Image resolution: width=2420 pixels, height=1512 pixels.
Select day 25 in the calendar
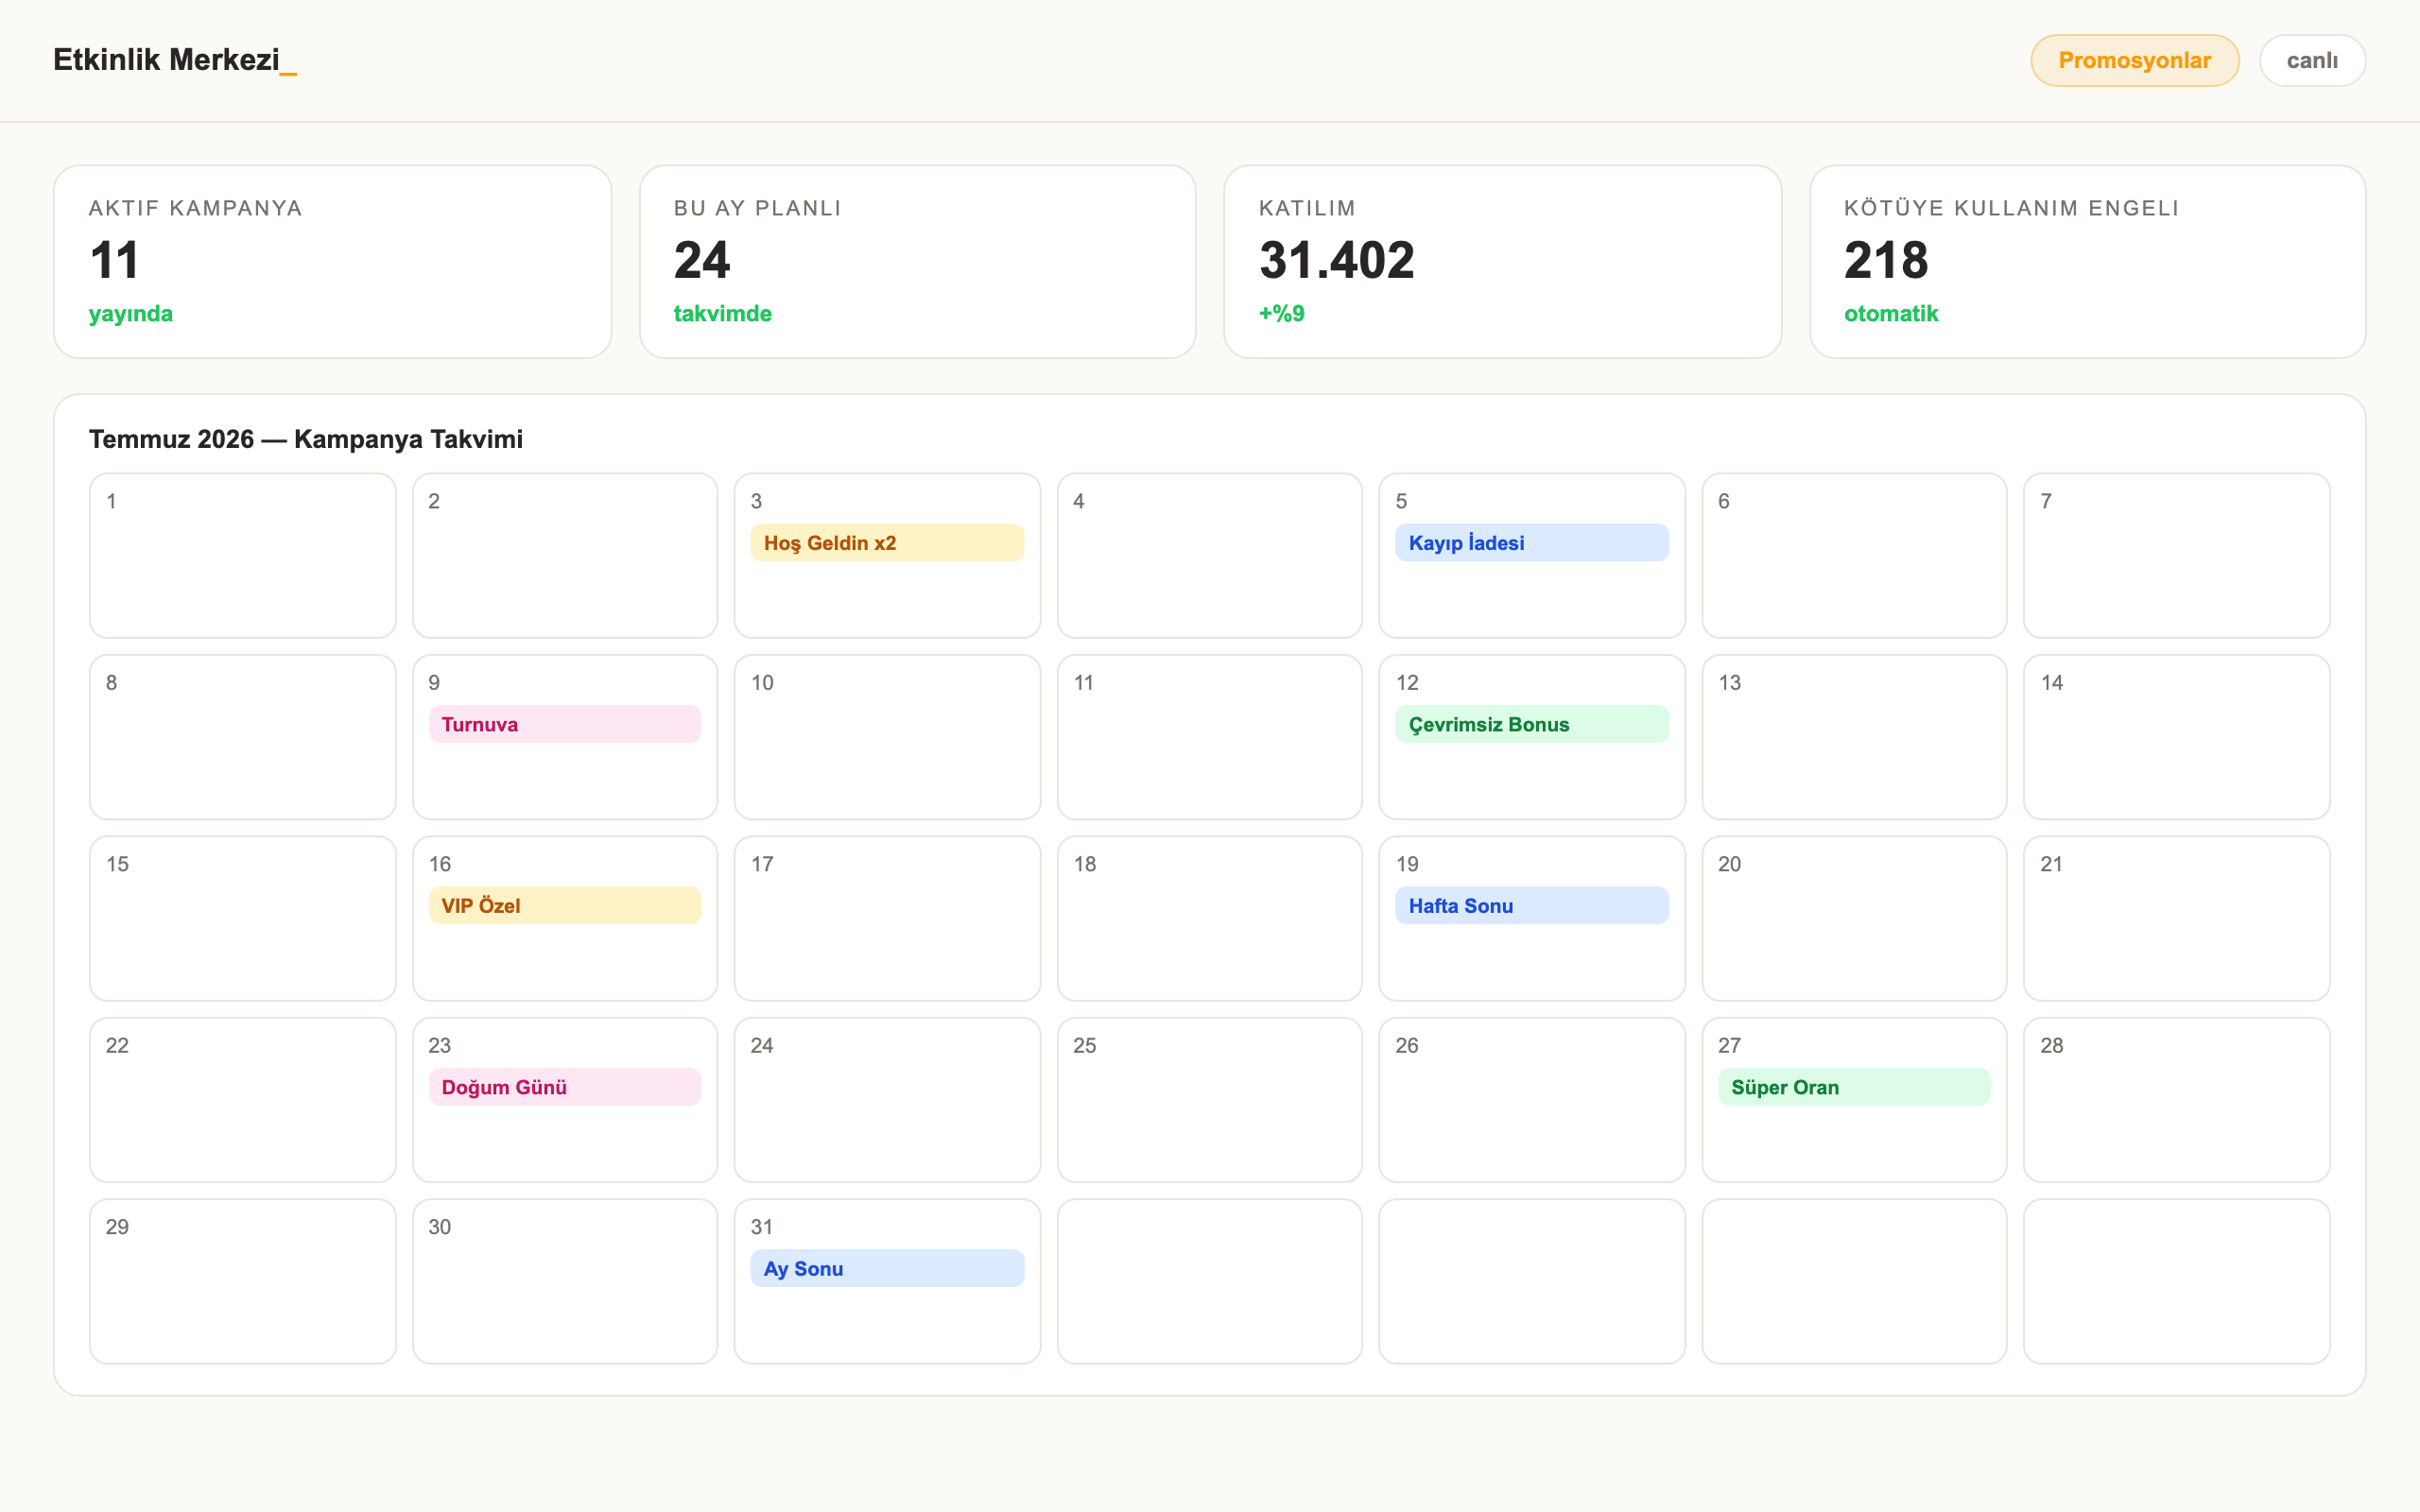coord(1209,1100)
